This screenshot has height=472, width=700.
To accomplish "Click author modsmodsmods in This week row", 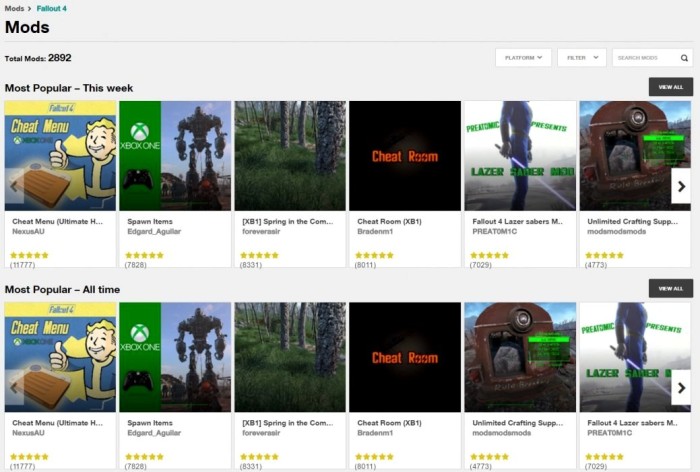I will coord(616,231).
